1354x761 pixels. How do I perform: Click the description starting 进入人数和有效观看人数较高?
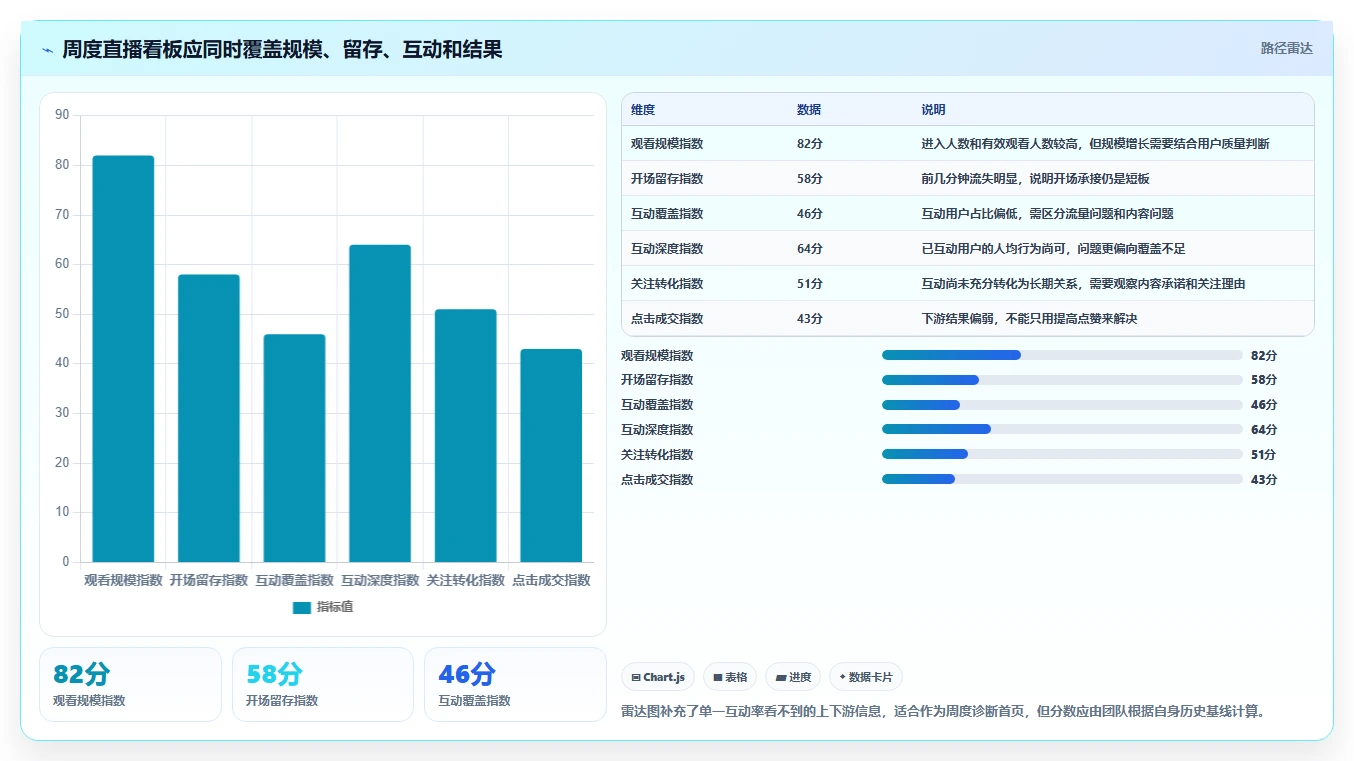coord(1095,144)
